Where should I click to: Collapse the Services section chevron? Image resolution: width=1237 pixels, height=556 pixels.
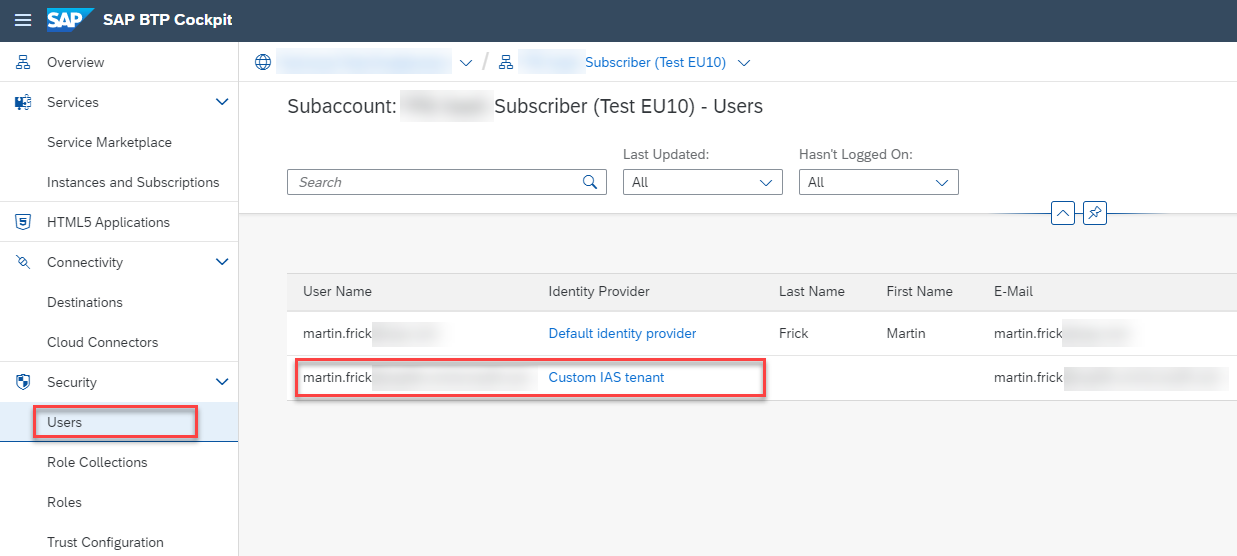[x=222, y=102]
